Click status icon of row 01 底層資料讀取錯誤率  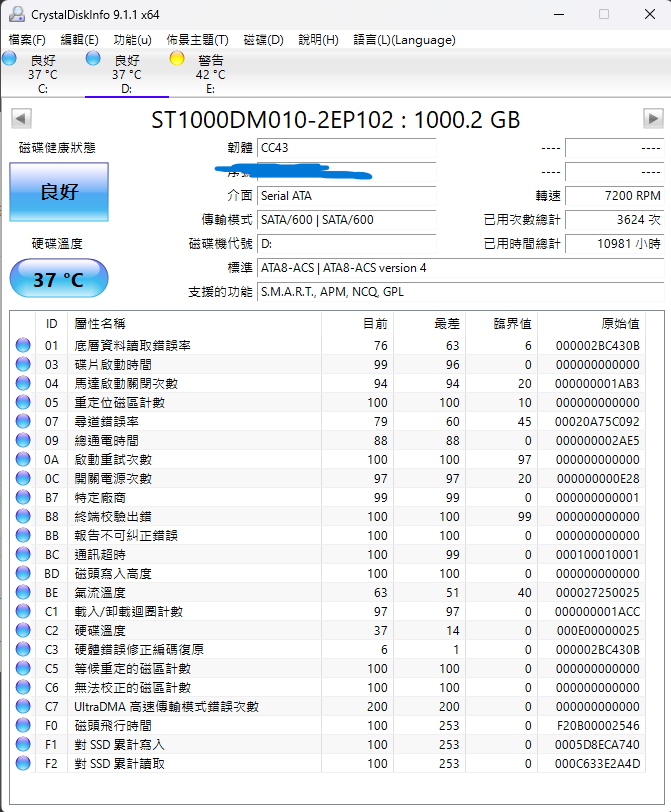coord(23,345)
